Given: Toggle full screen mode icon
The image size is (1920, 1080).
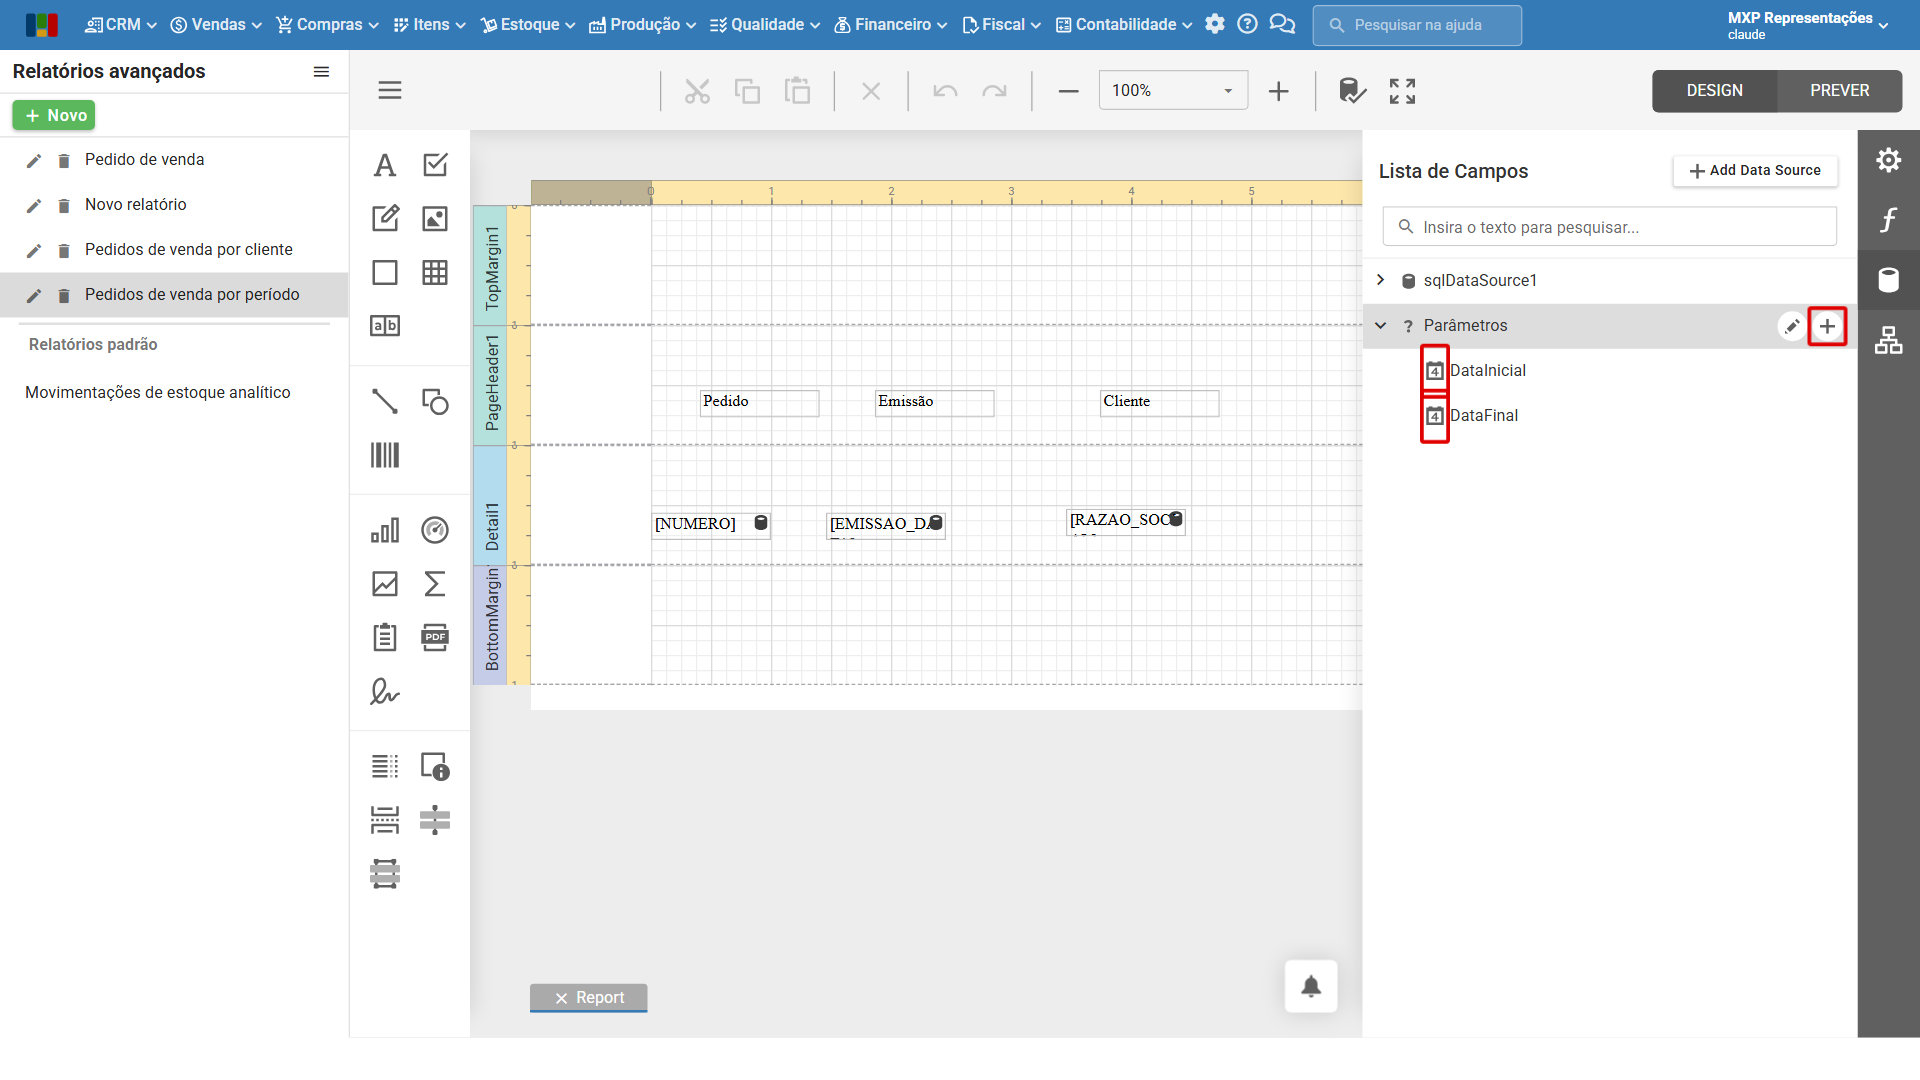Looking at the screenshot, I should 1402,91.
